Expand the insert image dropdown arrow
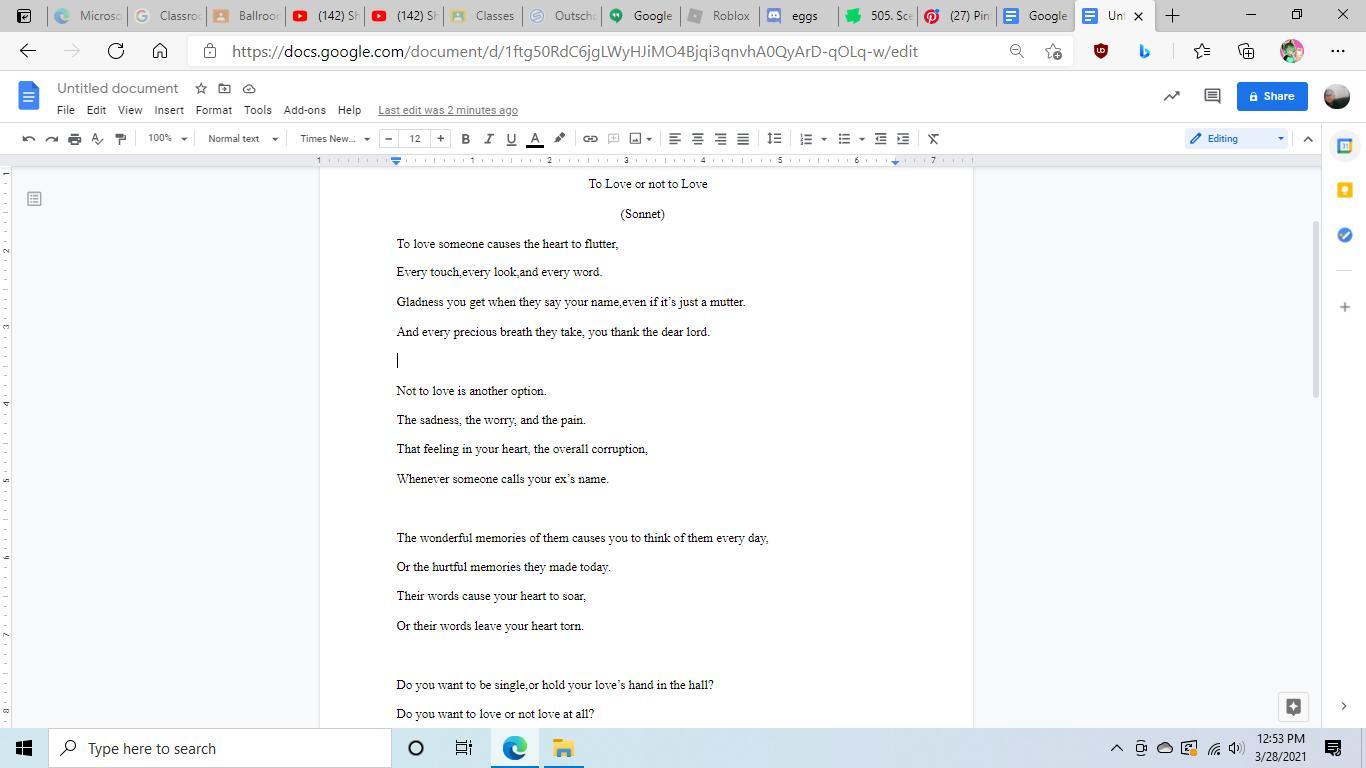Image resolution: width=1366 pixels, height=768 pixels. (649, 139)
